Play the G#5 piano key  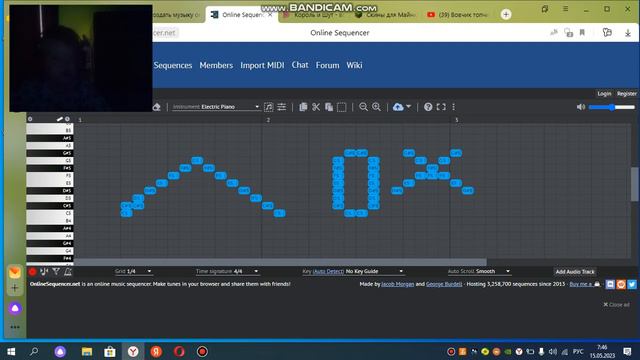coord(50,153)
